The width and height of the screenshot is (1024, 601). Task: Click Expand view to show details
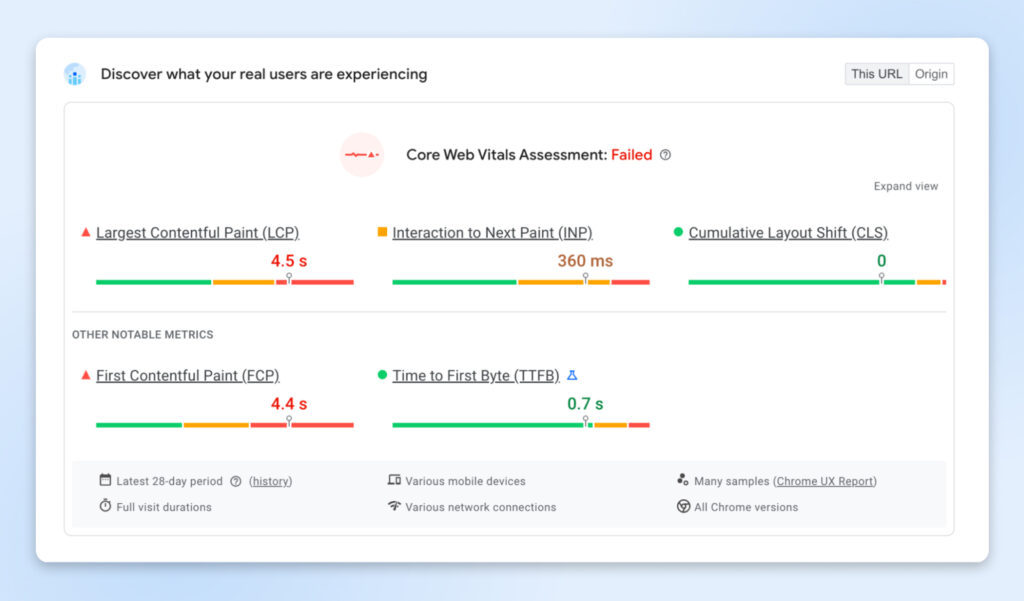coord(905,186)
